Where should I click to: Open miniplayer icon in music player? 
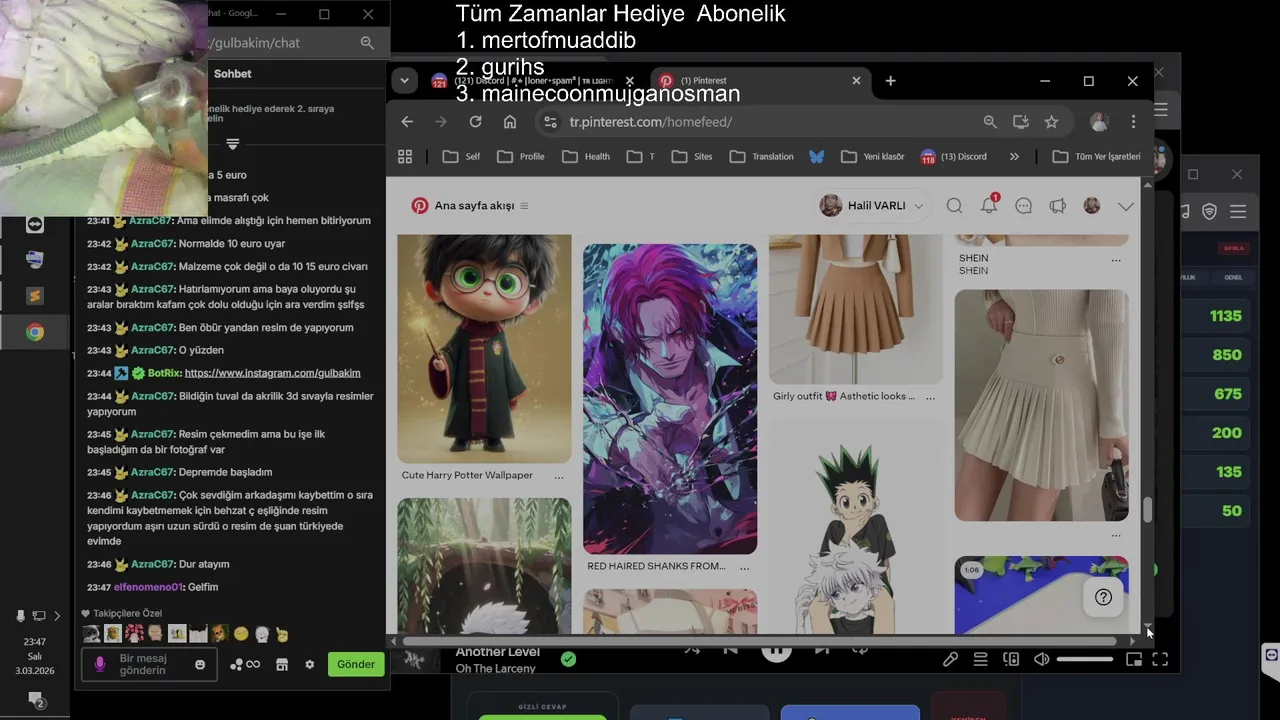pos(1134,659)
